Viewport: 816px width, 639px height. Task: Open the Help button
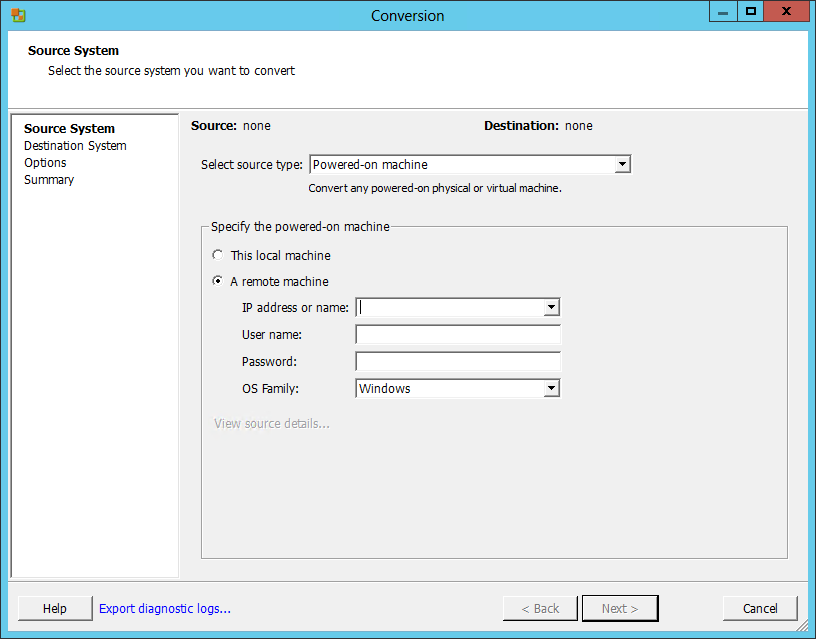(55, 608)
